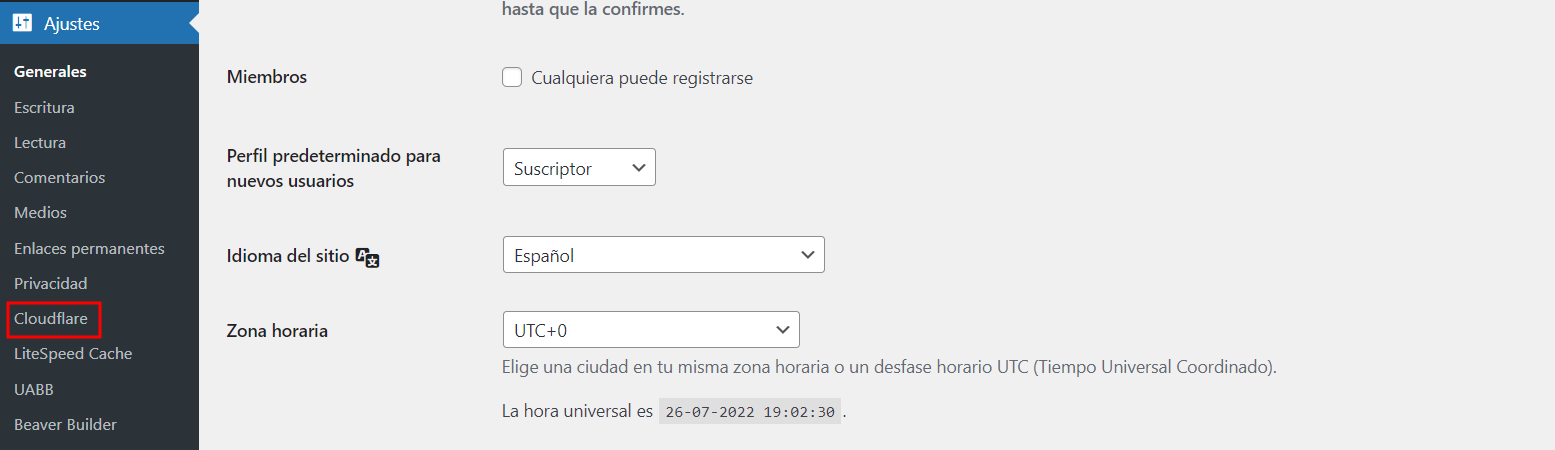Enable 'Cualquiera puede registrarse' checkbox

tap(512, 78)
